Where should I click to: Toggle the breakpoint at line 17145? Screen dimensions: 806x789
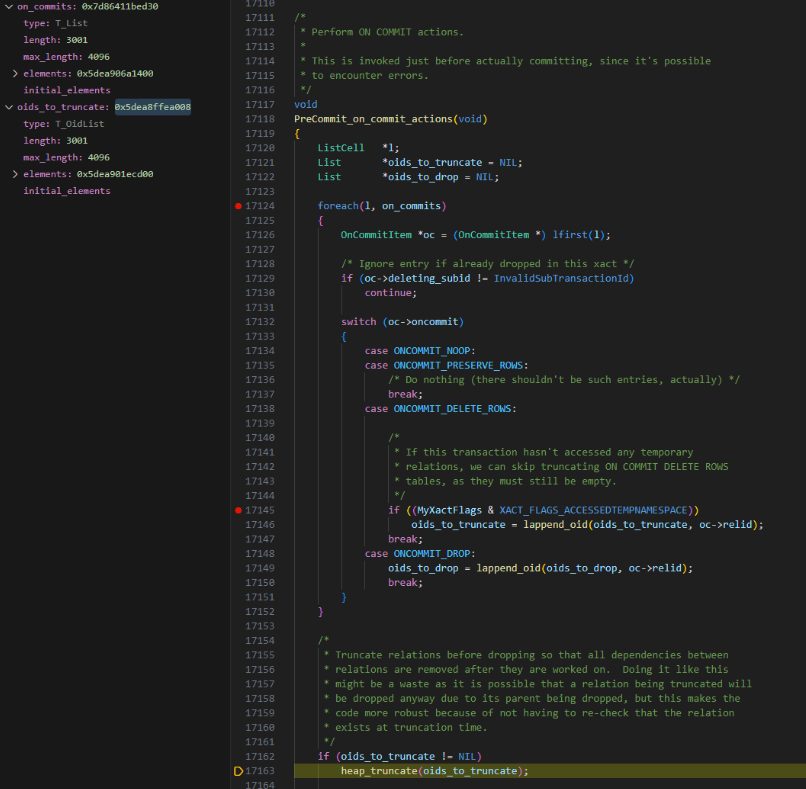click(238, 510)
